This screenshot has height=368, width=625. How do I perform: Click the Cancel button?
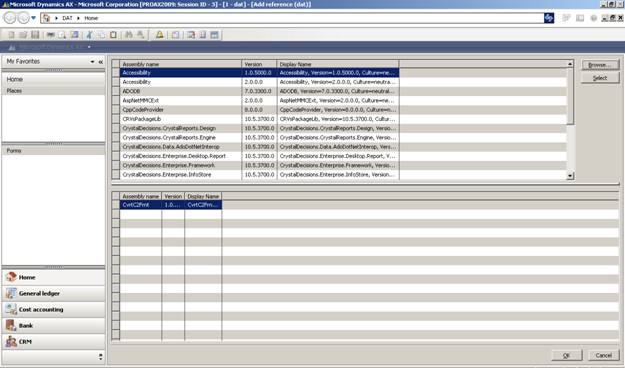[x=603, y=355]
